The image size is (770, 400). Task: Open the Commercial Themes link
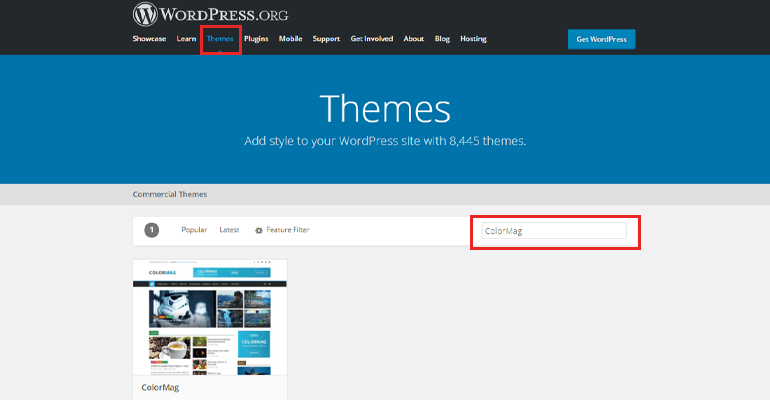[x=169, y=194]
